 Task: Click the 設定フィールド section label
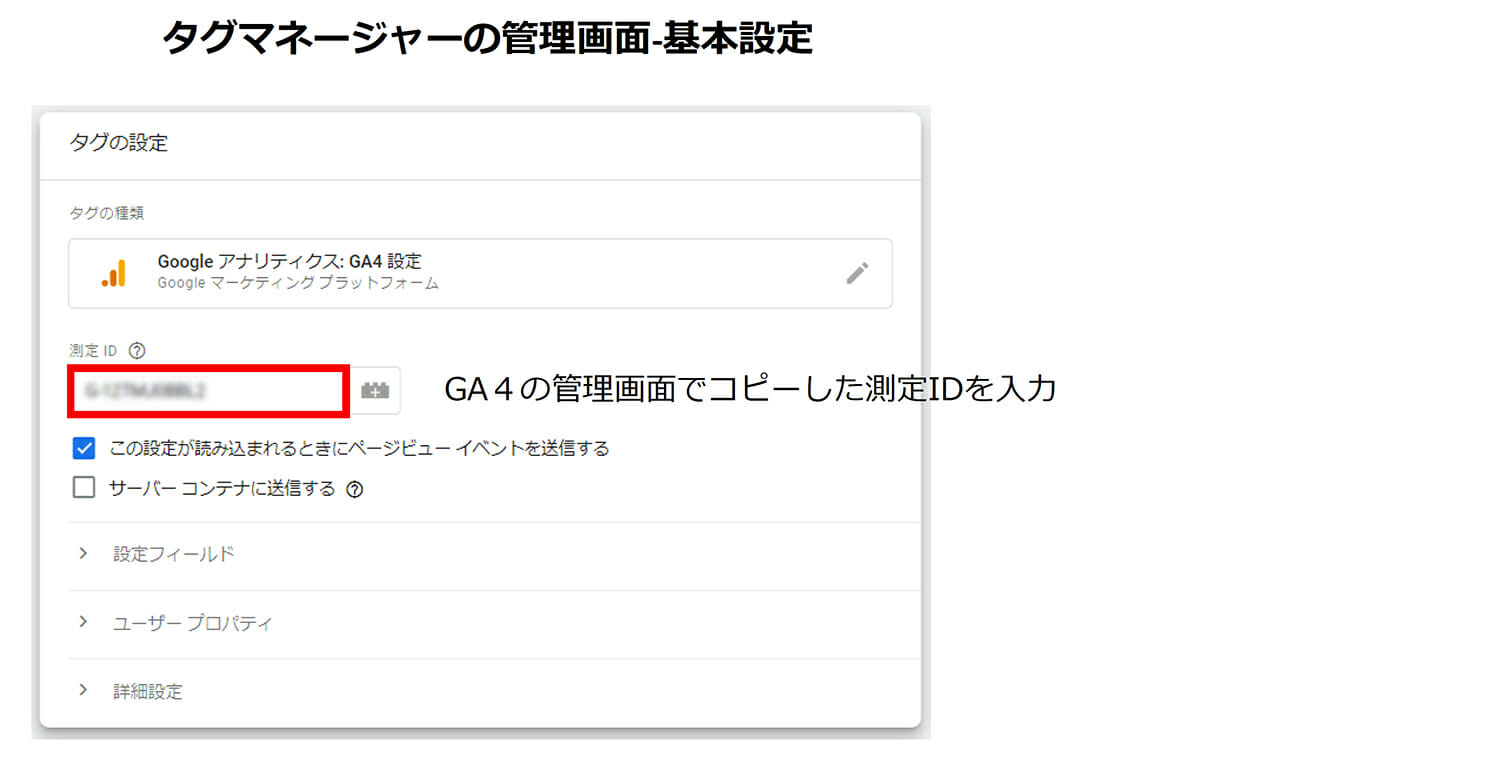click(174, 554)
